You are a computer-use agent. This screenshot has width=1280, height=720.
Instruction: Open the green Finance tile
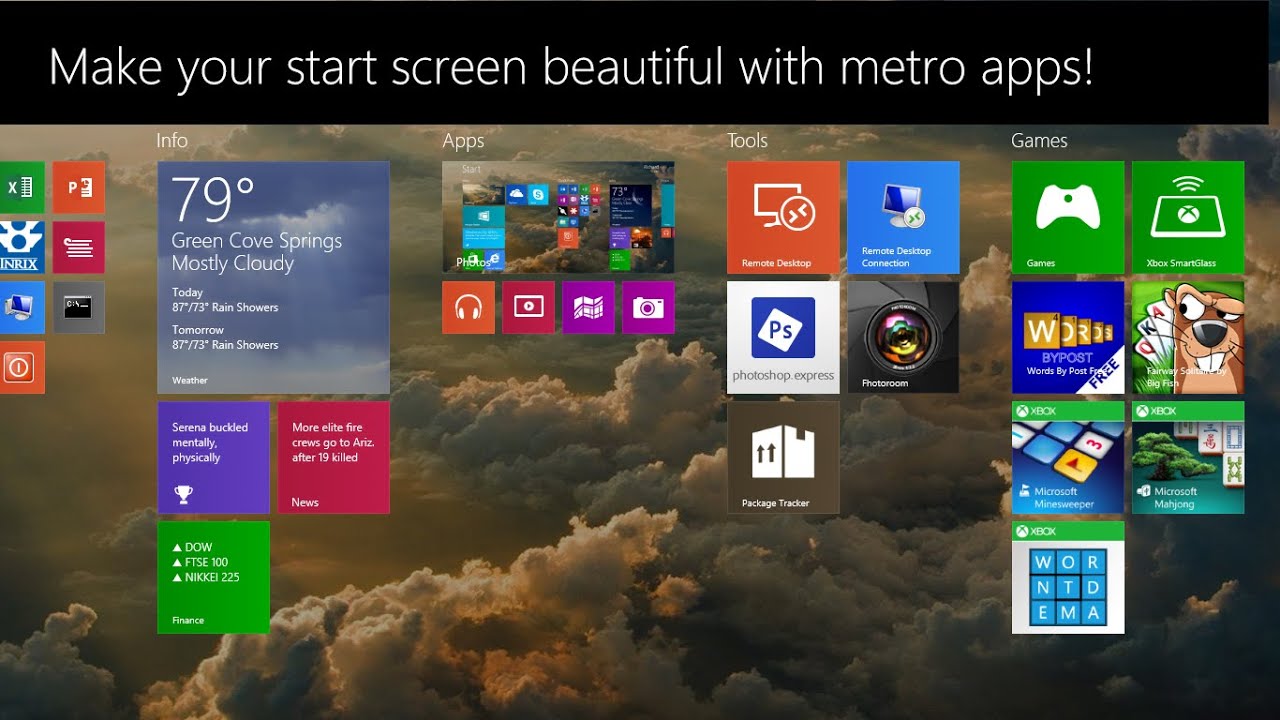(213, 577)
